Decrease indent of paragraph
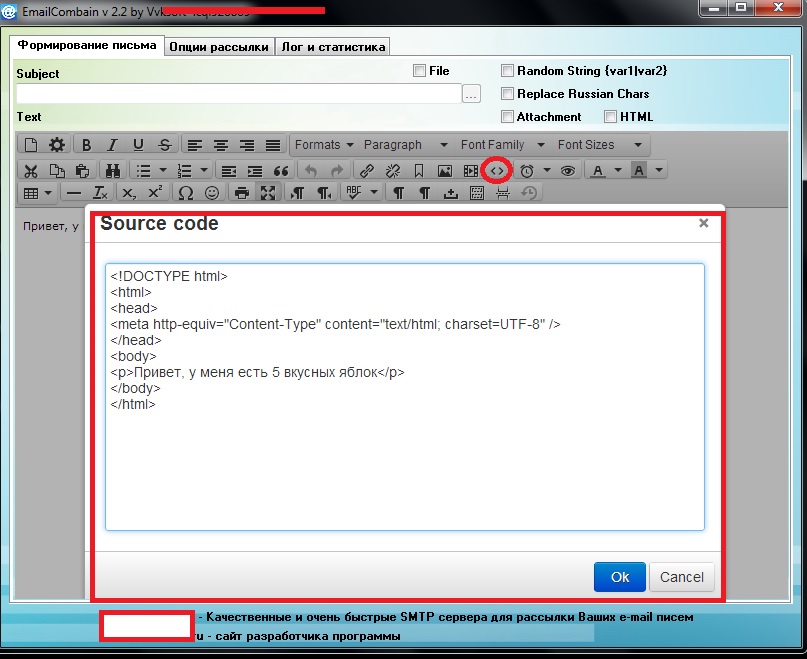 pyautogui.click(x=229, y=171)
